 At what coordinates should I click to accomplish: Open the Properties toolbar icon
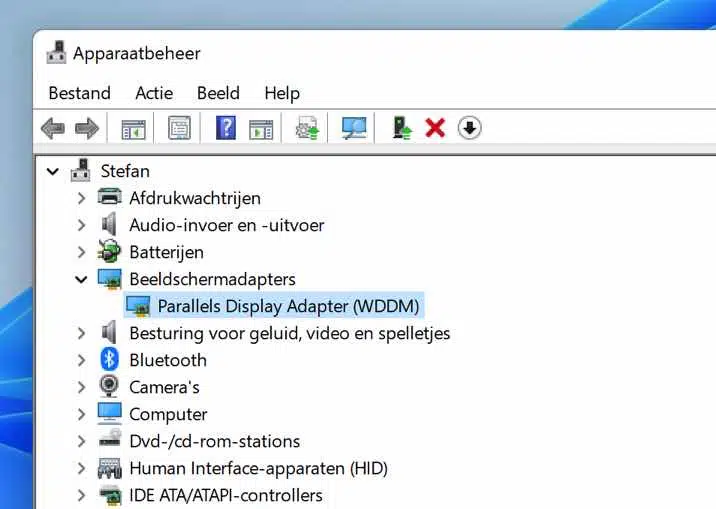pyautogui.click(x=179, y=128)
